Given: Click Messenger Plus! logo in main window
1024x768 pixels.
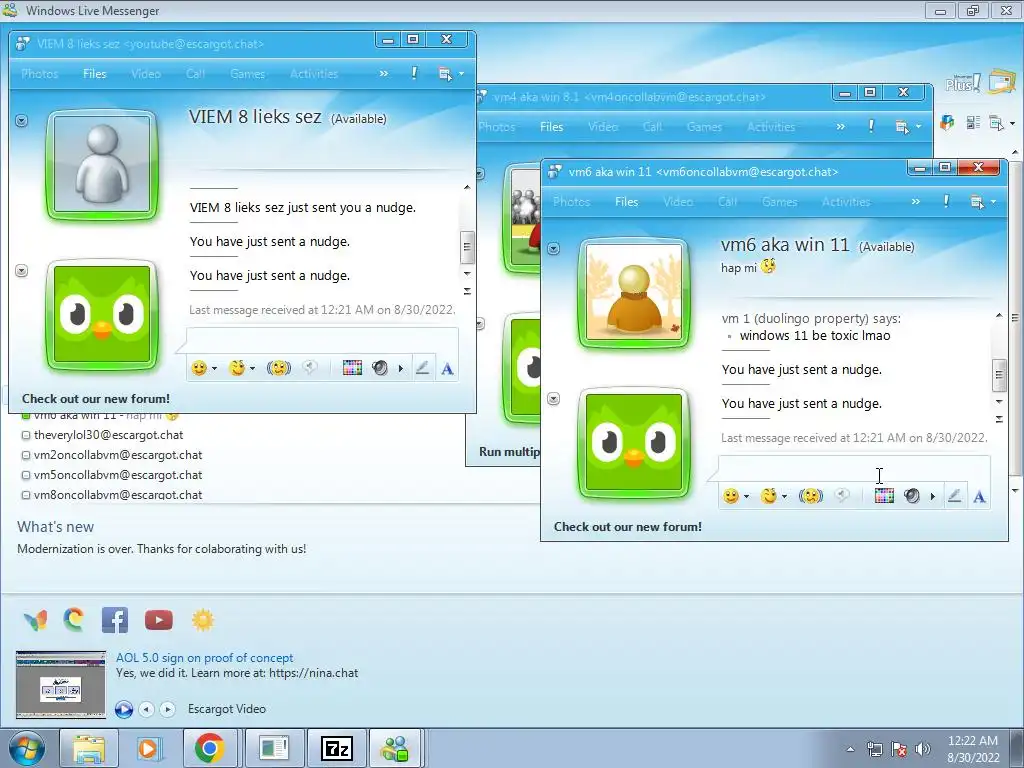Looking at the screenshot, I should [x=962, y=82].
